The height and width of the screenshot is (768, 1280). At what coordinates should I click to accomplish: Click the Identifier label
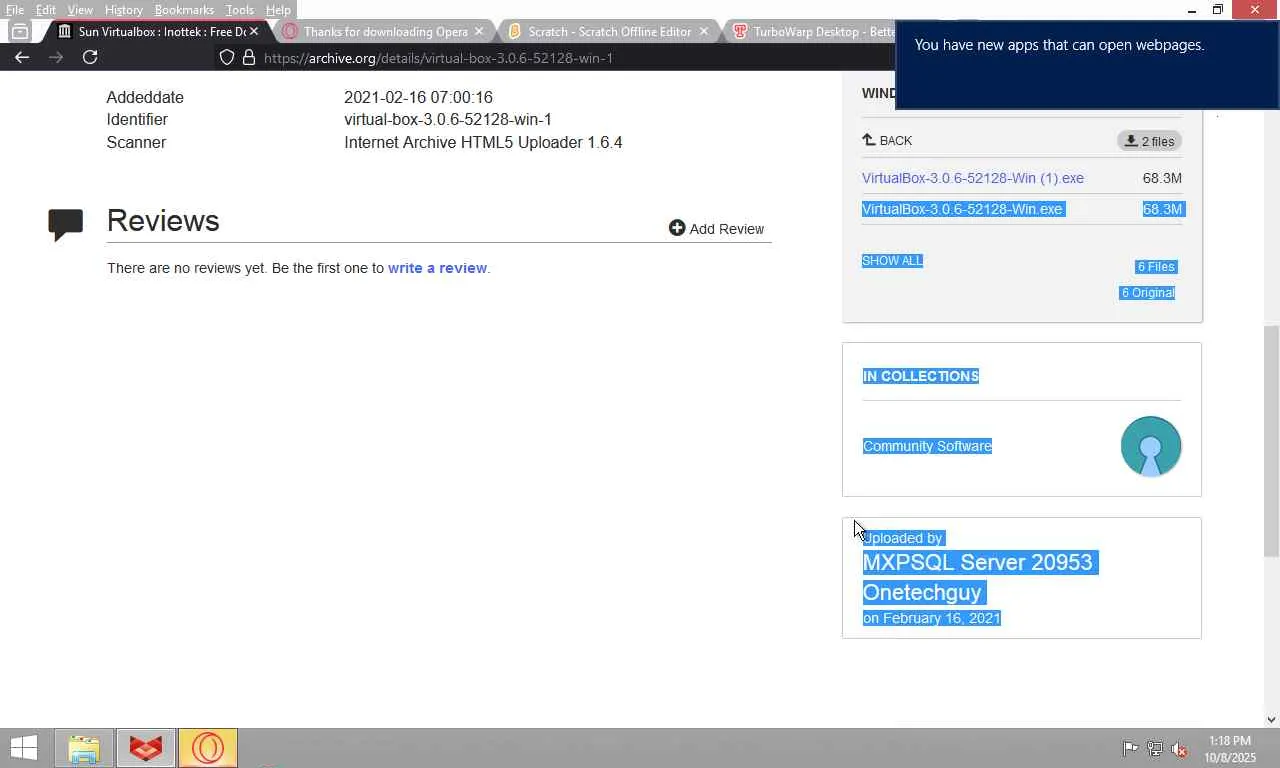pos(137,119)
